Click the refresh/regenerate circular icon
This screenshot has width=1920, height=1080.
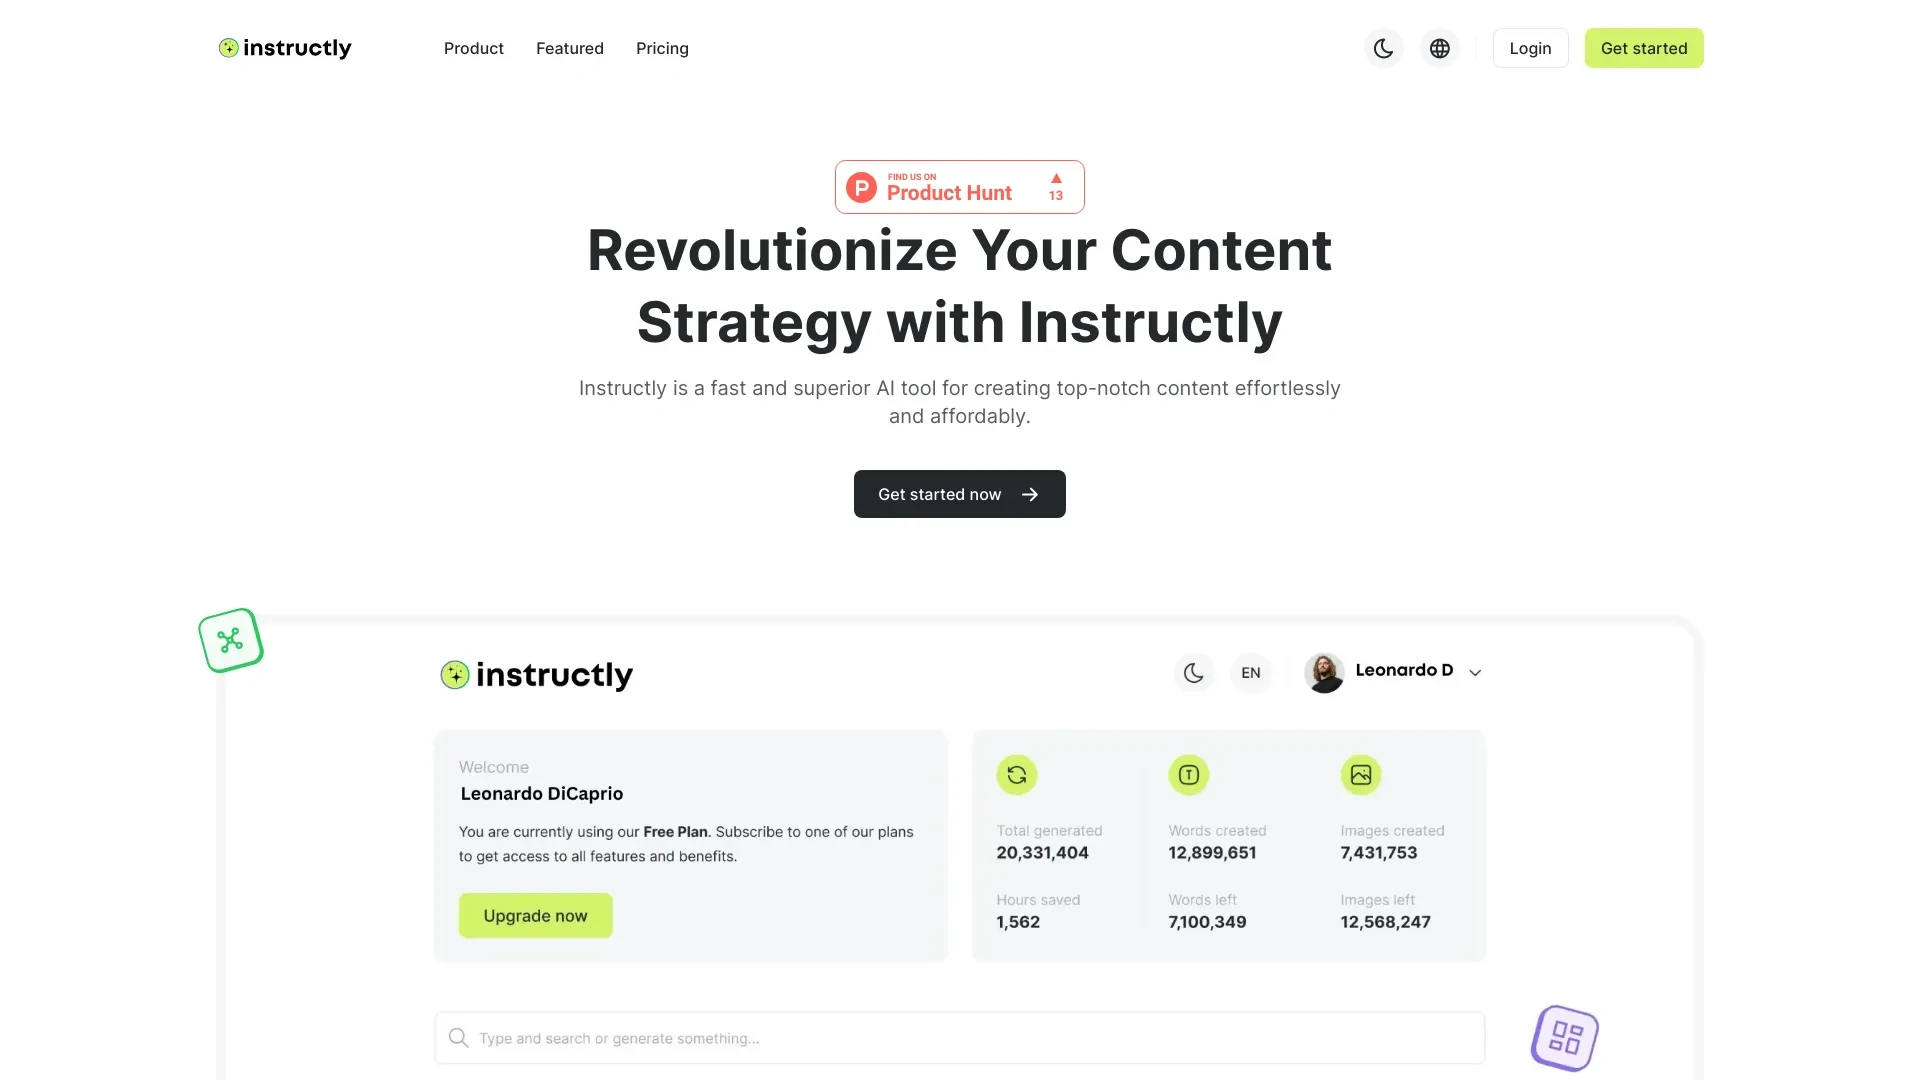click(x=1017, y=775)
